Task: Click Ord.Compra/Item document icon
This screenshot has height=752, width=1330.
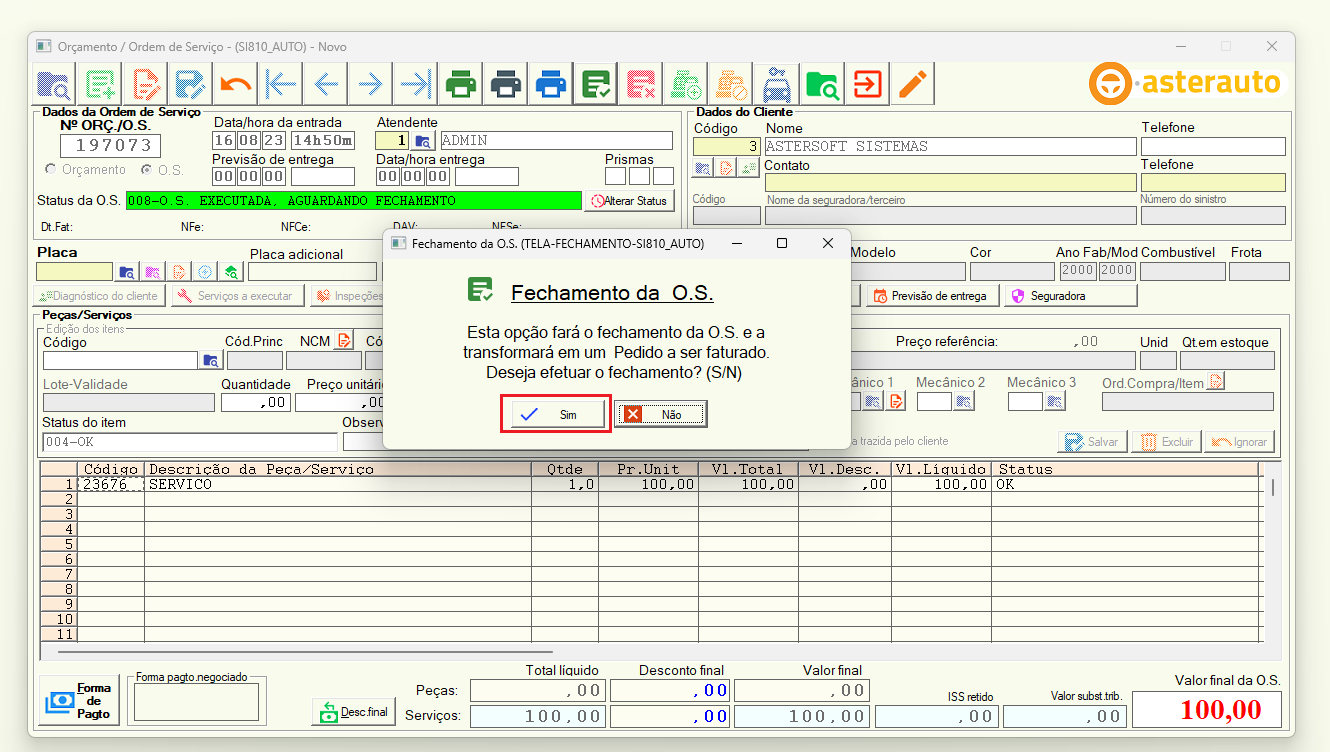Action: point(1216,382)
